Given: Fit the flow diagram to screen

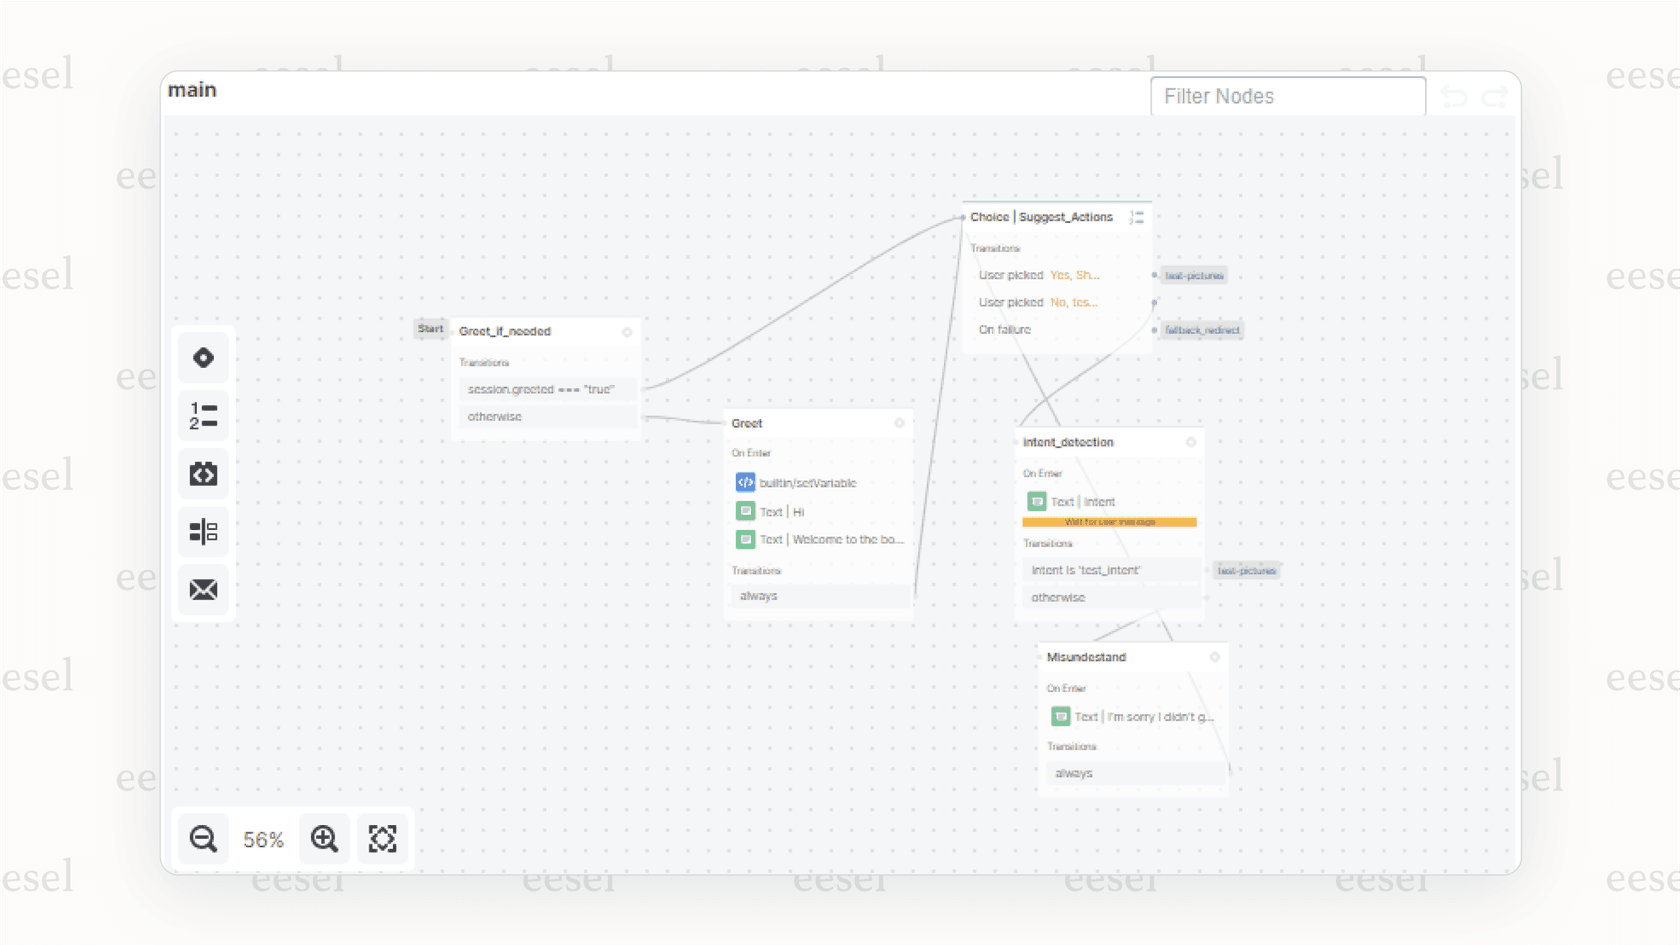Looking at the screenshot, I should 382,839.
